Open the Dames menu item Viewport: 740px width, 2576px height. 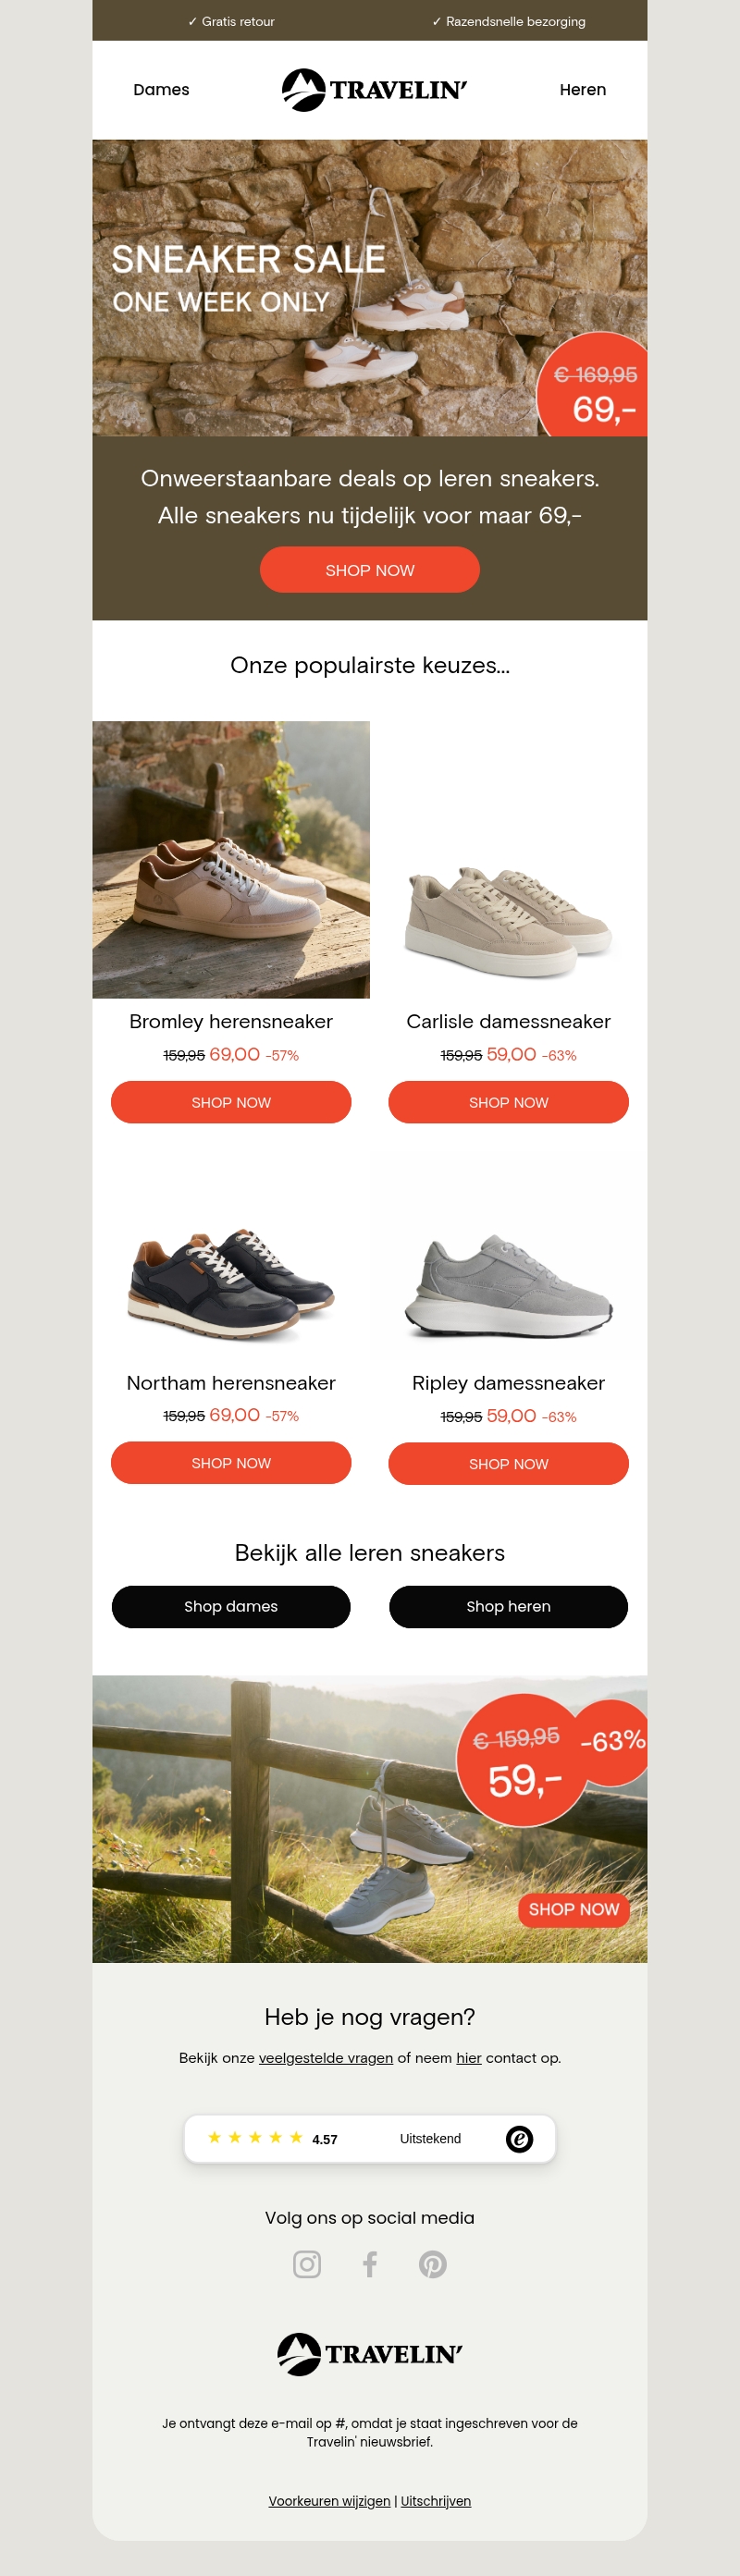coord(161,90)
